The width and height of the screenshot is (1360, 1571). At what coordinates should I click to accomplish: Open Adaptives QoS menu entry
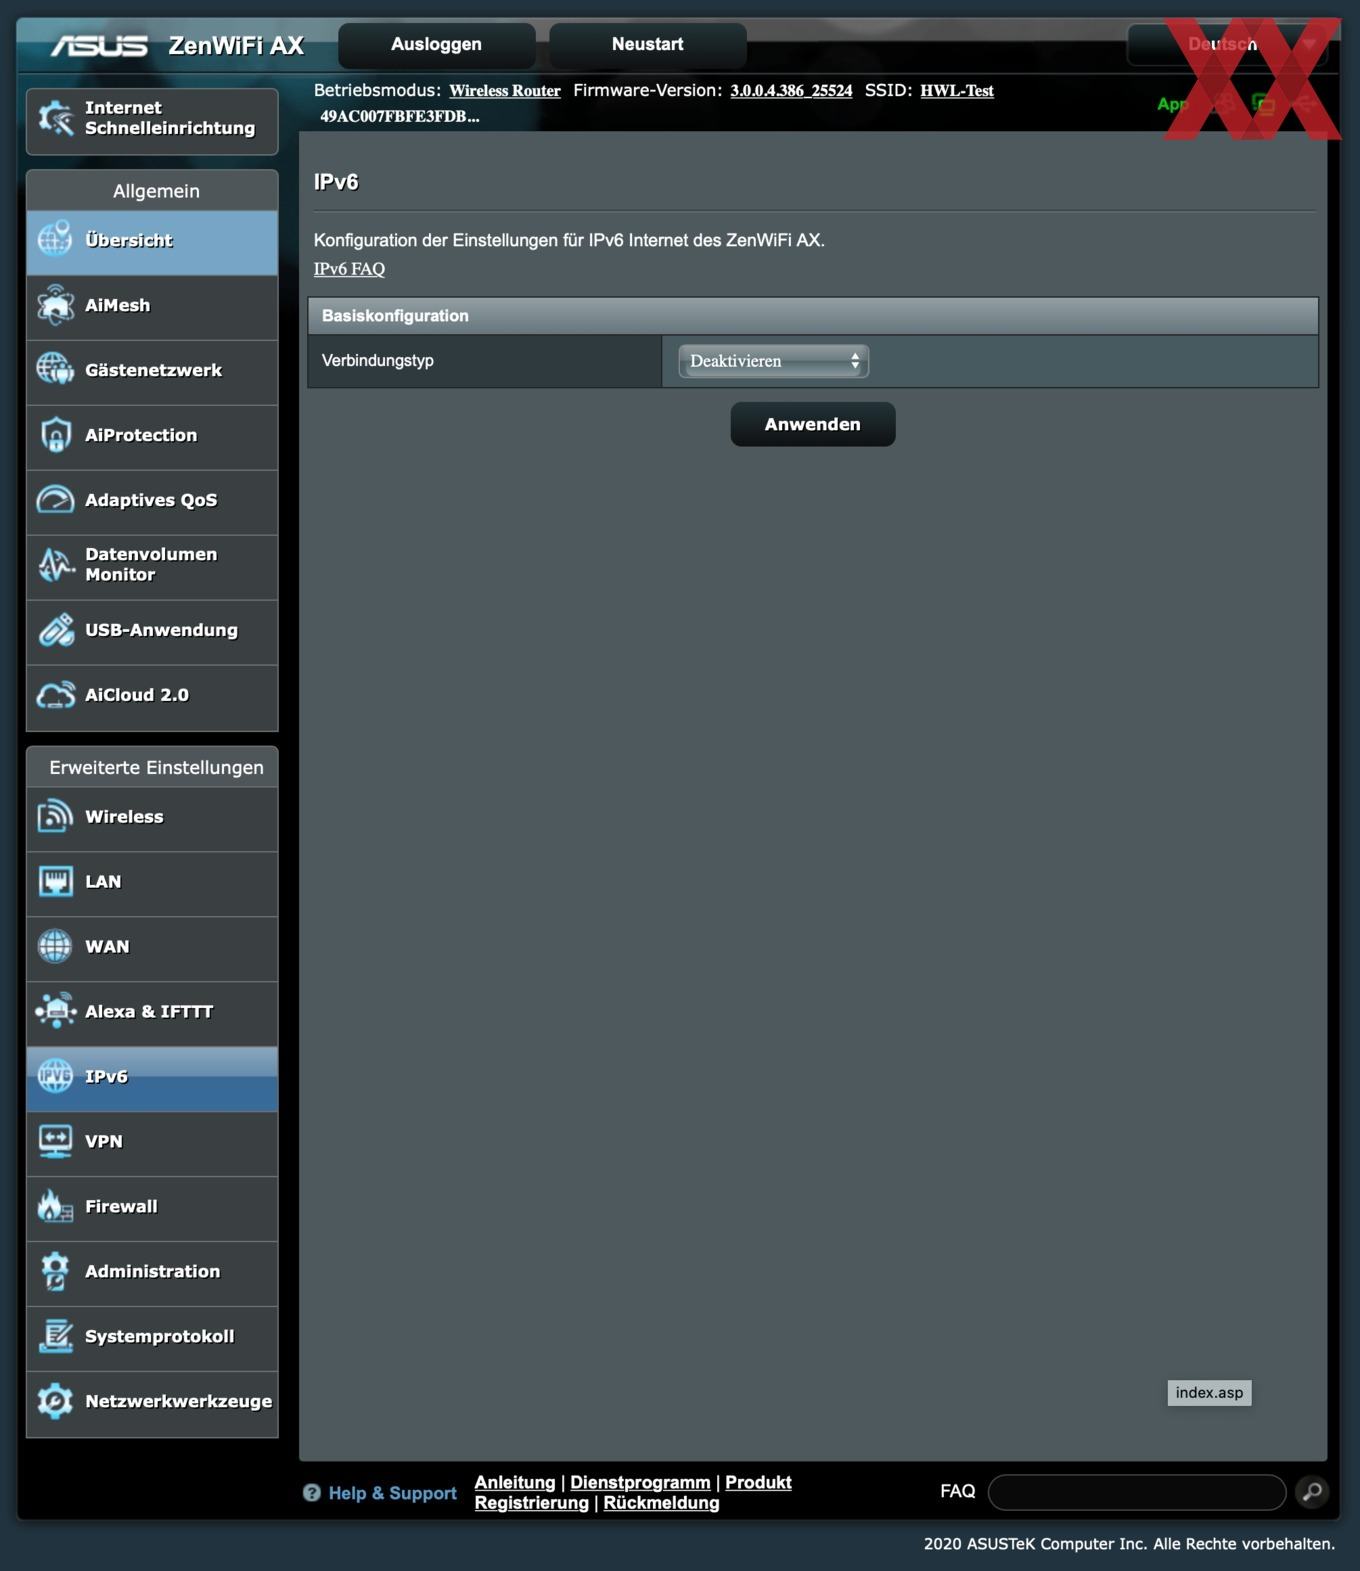(x=152, y=502)
